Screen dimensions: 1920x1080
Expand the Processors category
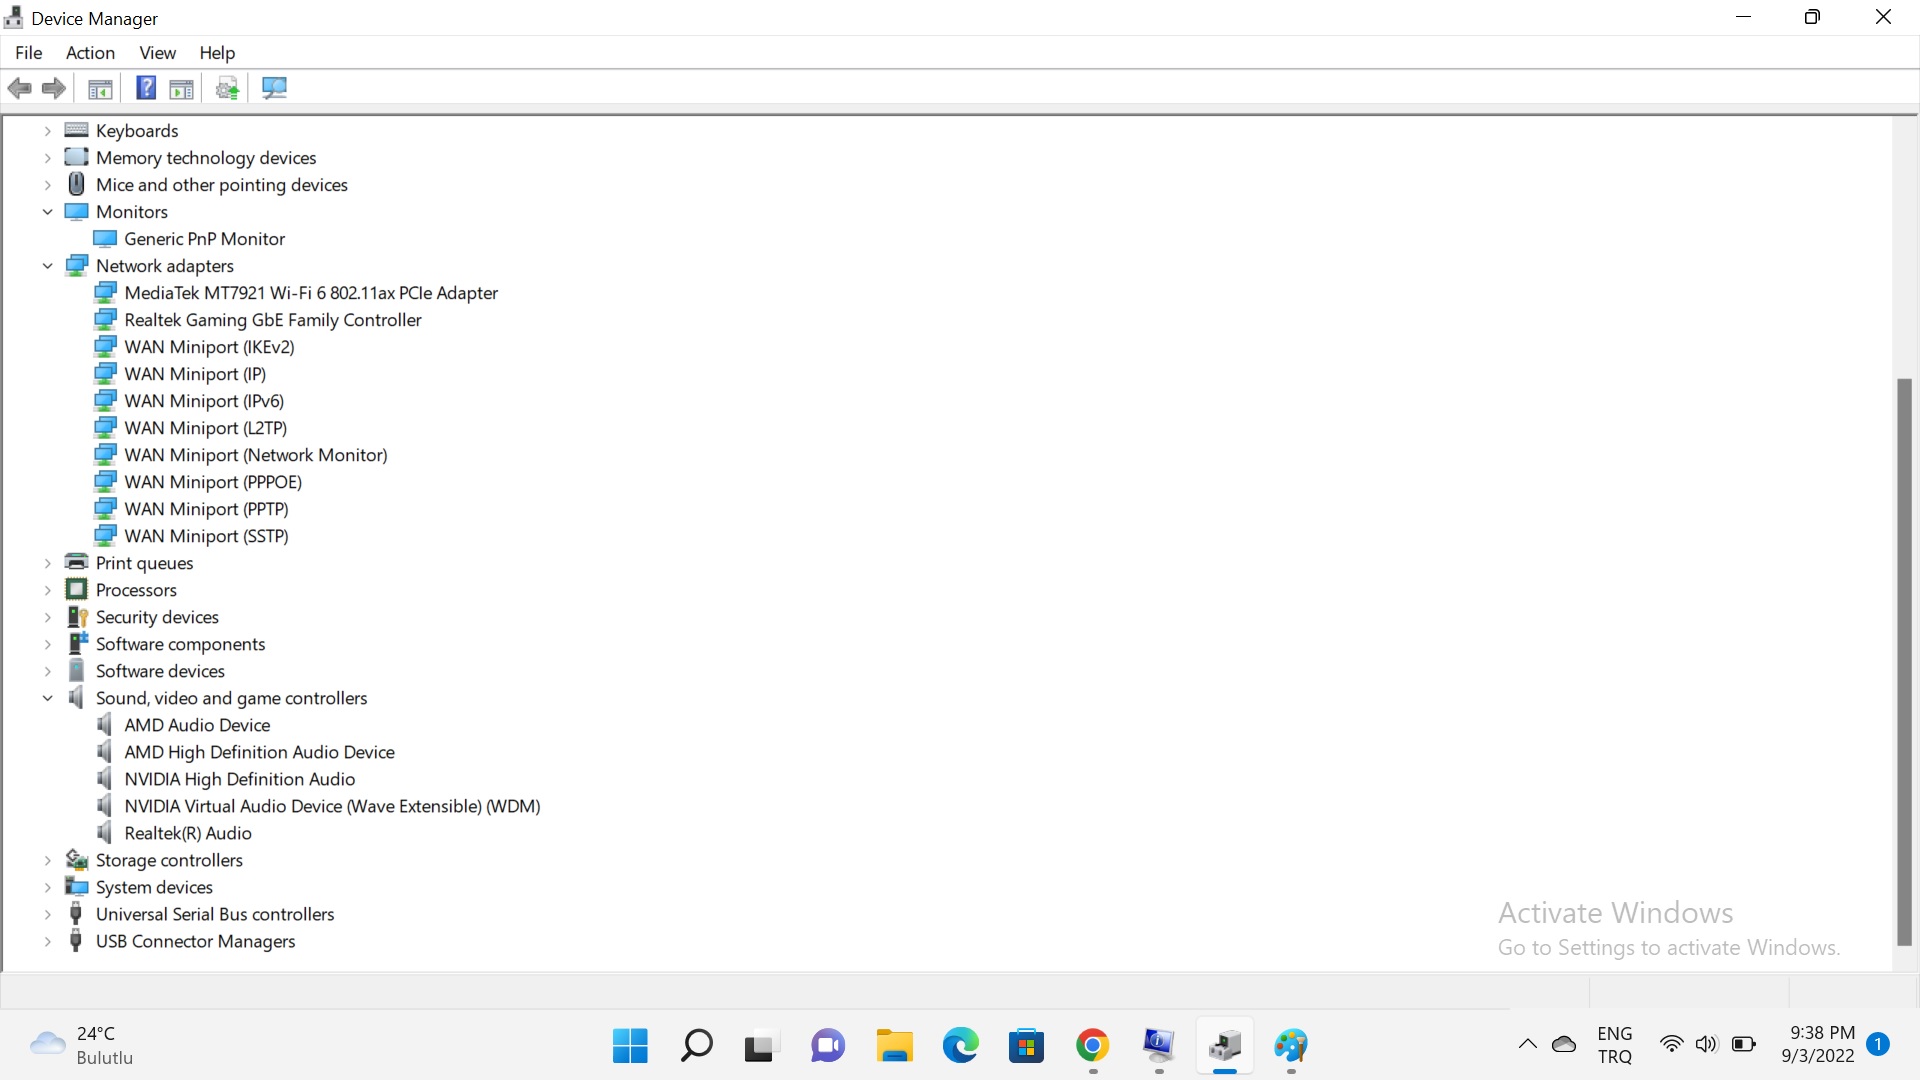[x=47, y=590]
